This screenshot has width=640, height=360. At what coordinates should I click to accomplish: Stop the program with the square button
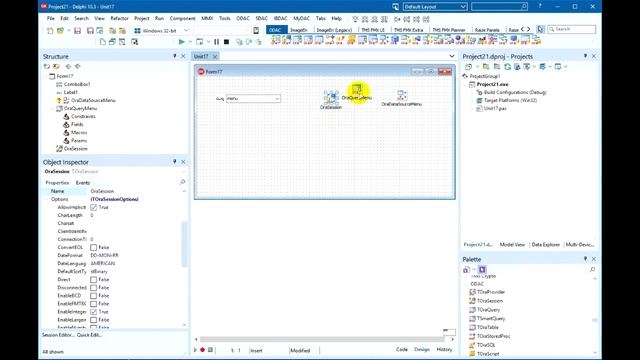tap(227, 42)
